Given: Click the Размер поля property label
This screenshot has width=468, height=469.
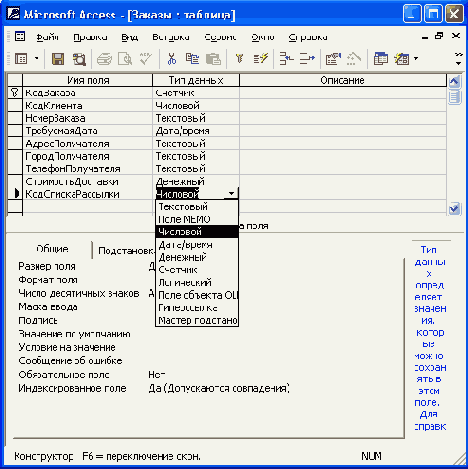Looking at the screenshot, I should 47,266.
